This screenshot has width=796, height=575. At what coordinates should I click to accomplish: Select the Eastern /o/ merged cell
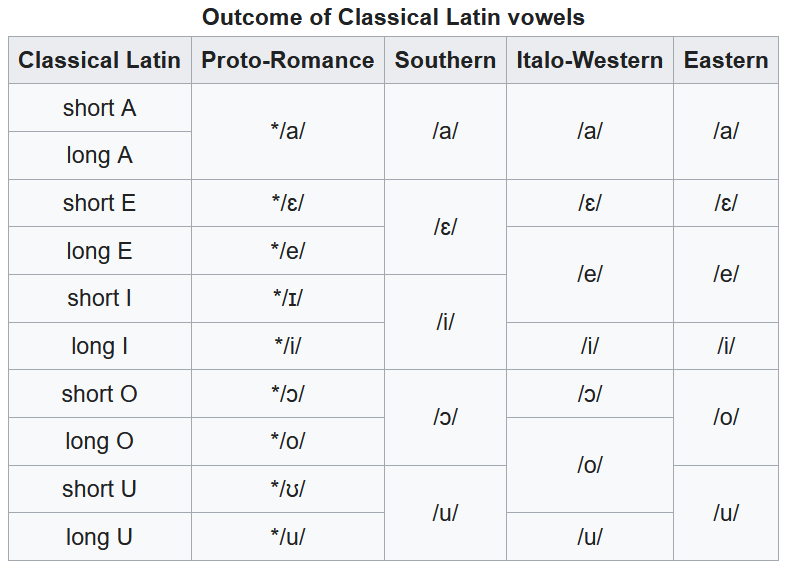tap(726, 417)
